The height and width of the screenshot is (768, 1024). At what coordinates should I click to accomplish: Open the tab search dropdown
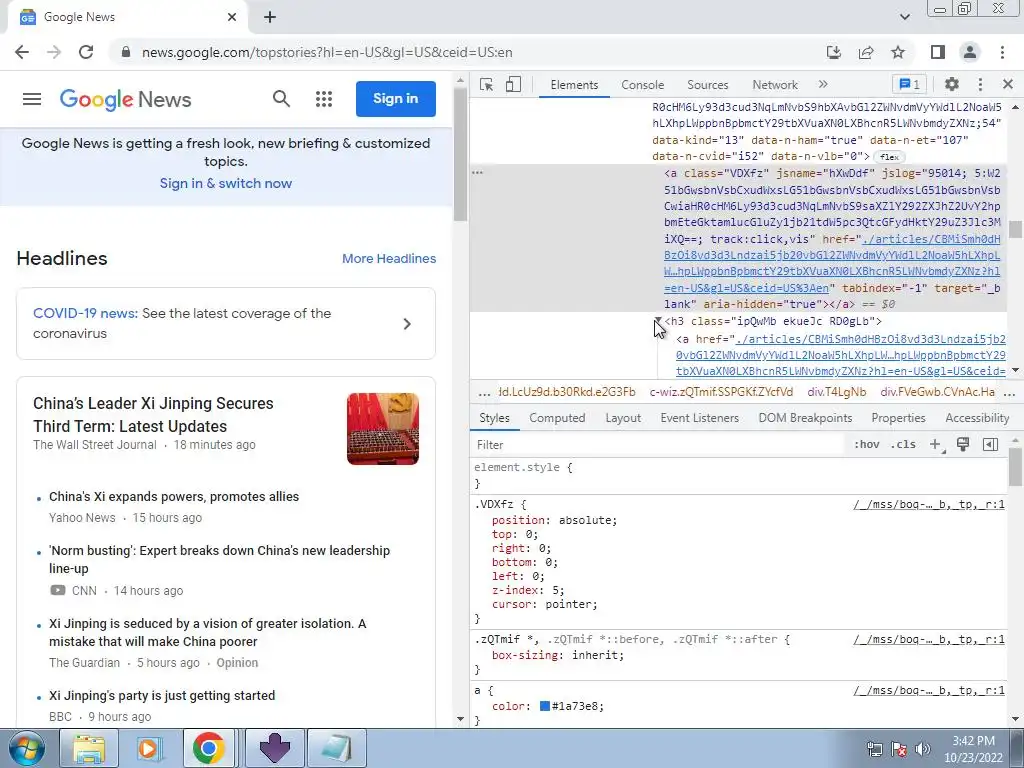904,17
